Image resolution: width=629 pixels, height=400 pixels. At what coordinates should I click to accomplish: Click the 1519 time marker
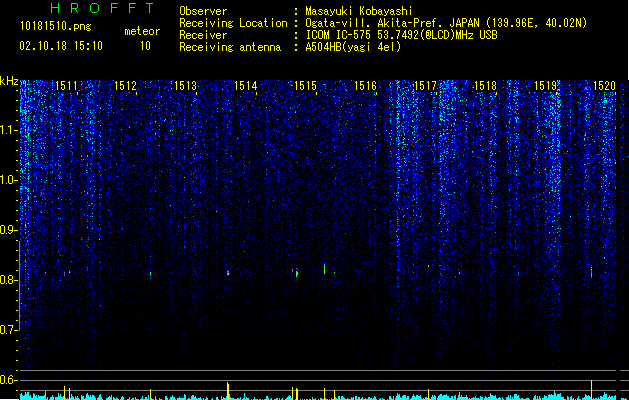coord(546,85)
